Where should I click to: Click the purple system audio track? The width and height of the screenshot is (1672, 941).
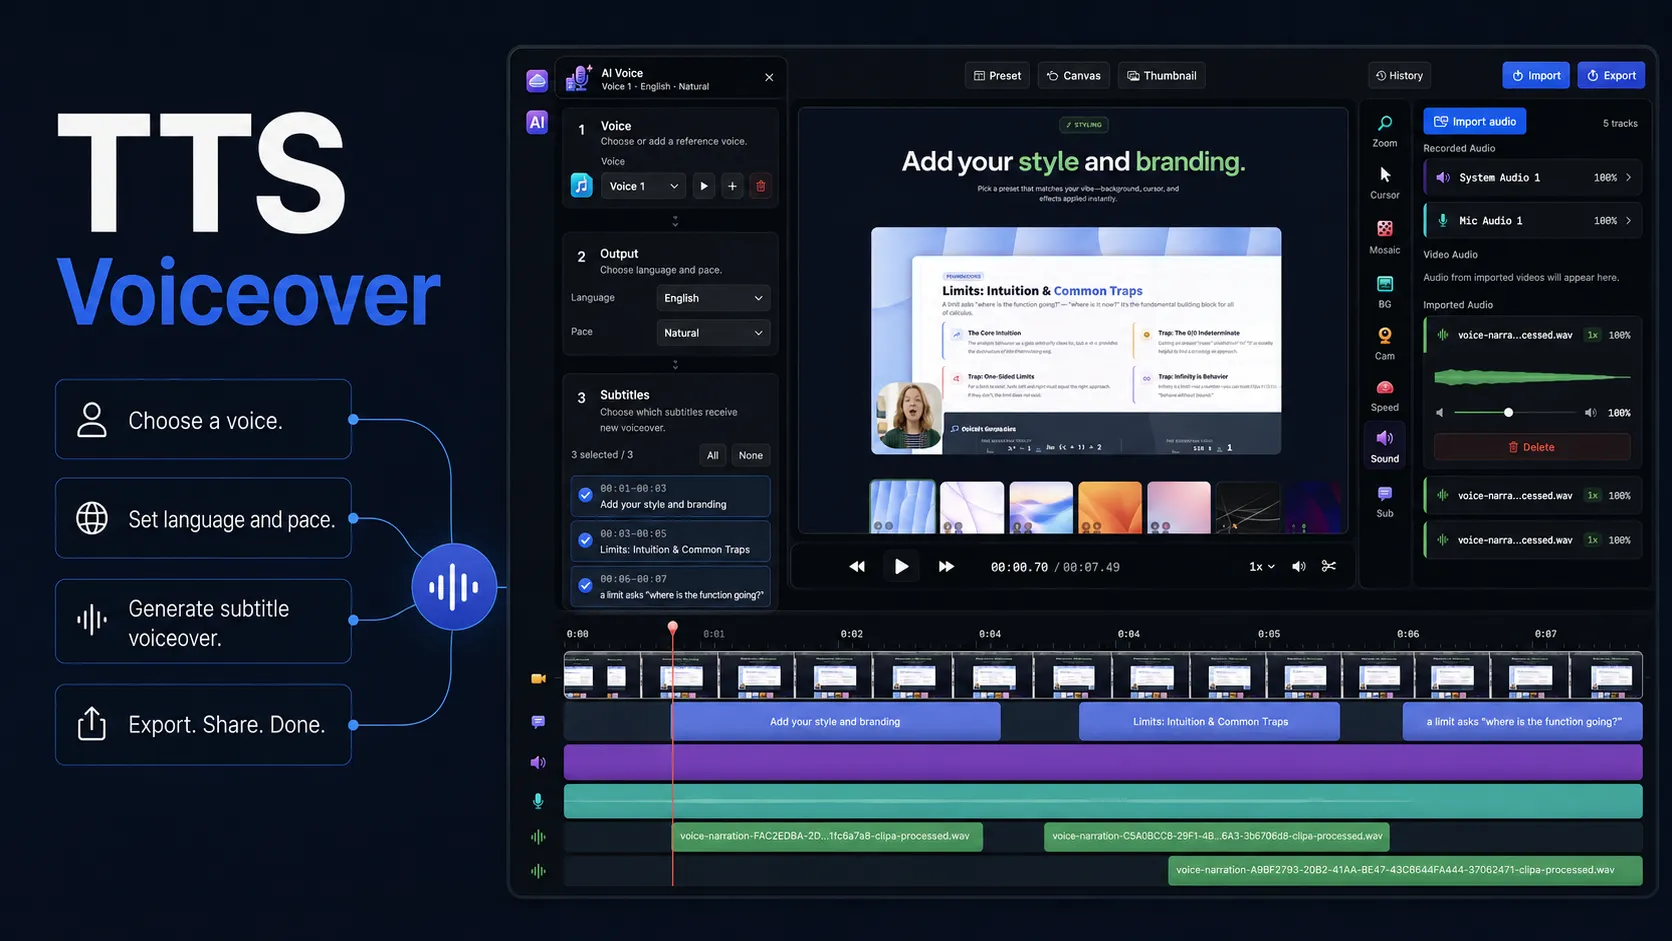(1103, 762)
